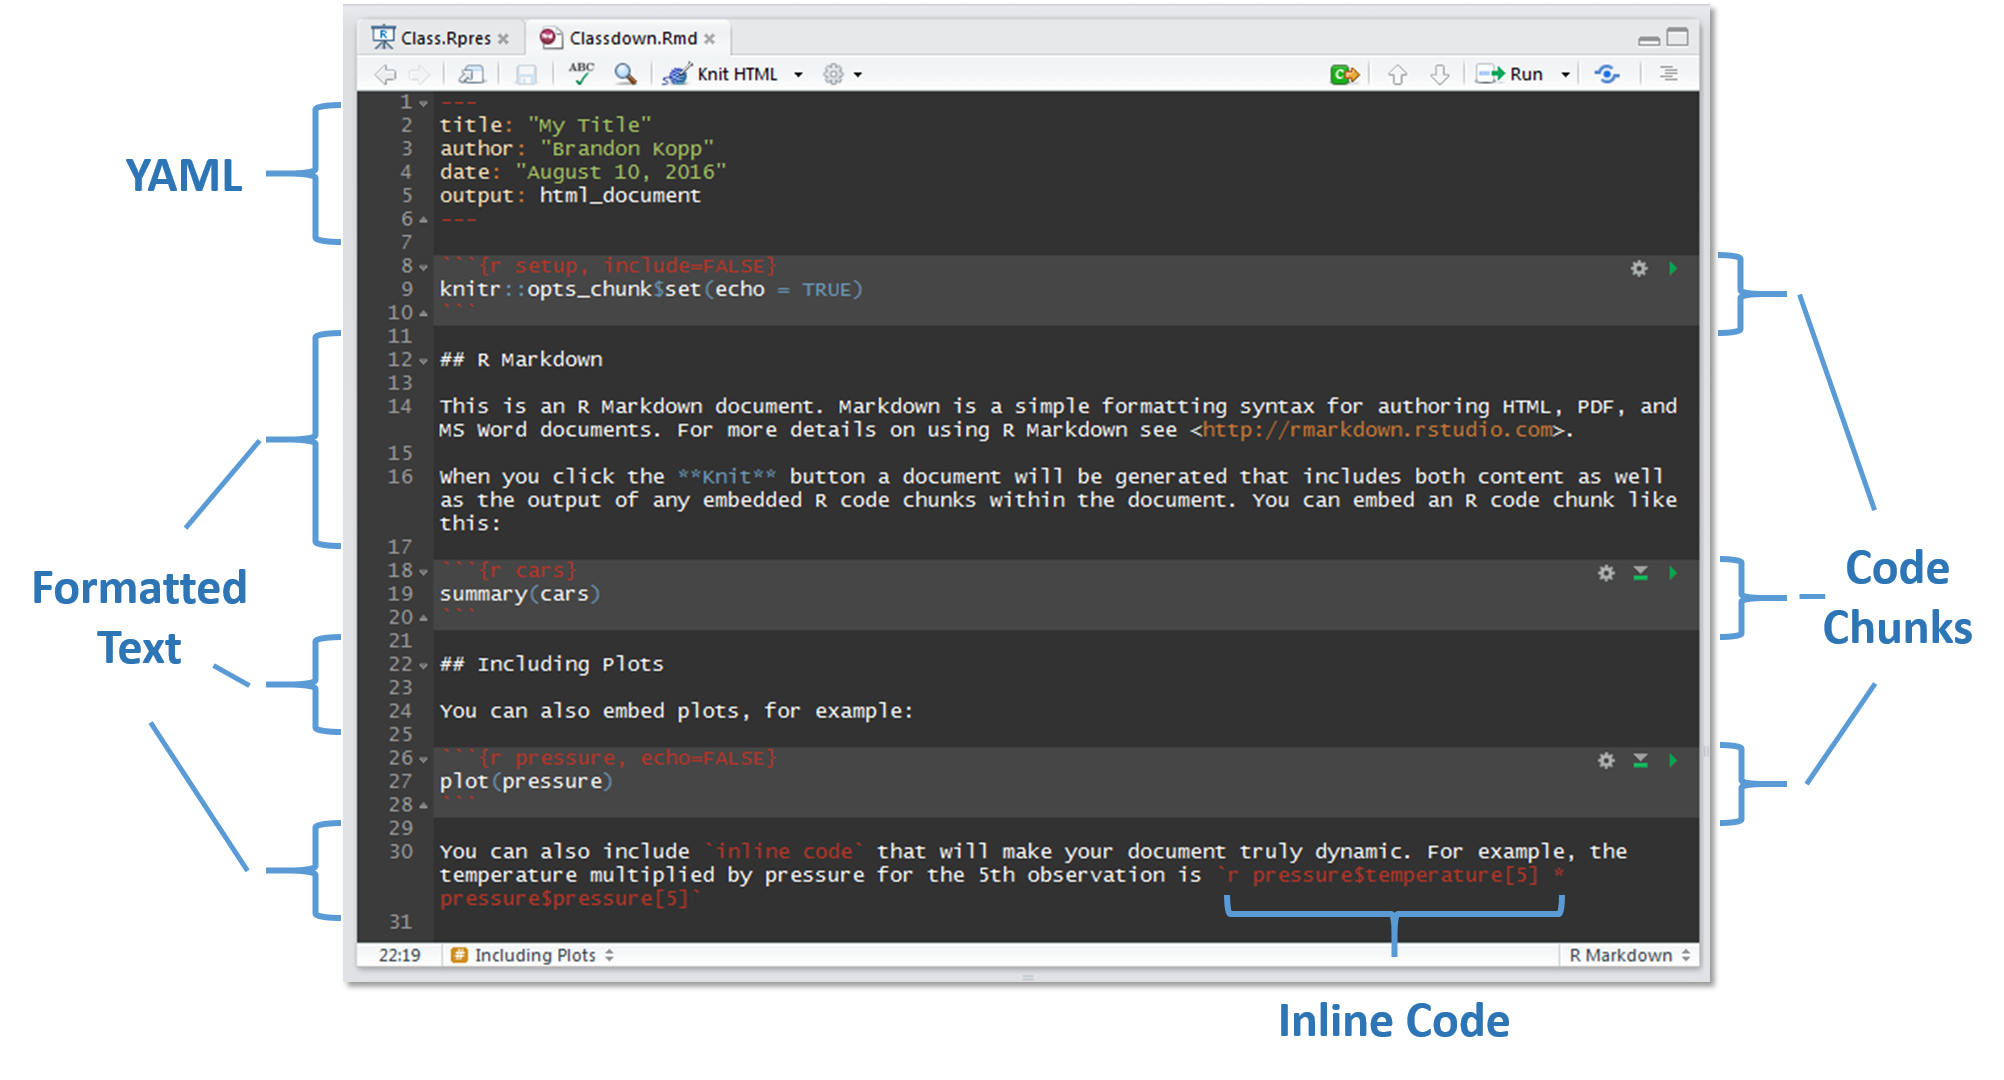Open the Knit HTML format dropdown
This screenshot has width=2004, height=1080.
(x=798, y=75)
